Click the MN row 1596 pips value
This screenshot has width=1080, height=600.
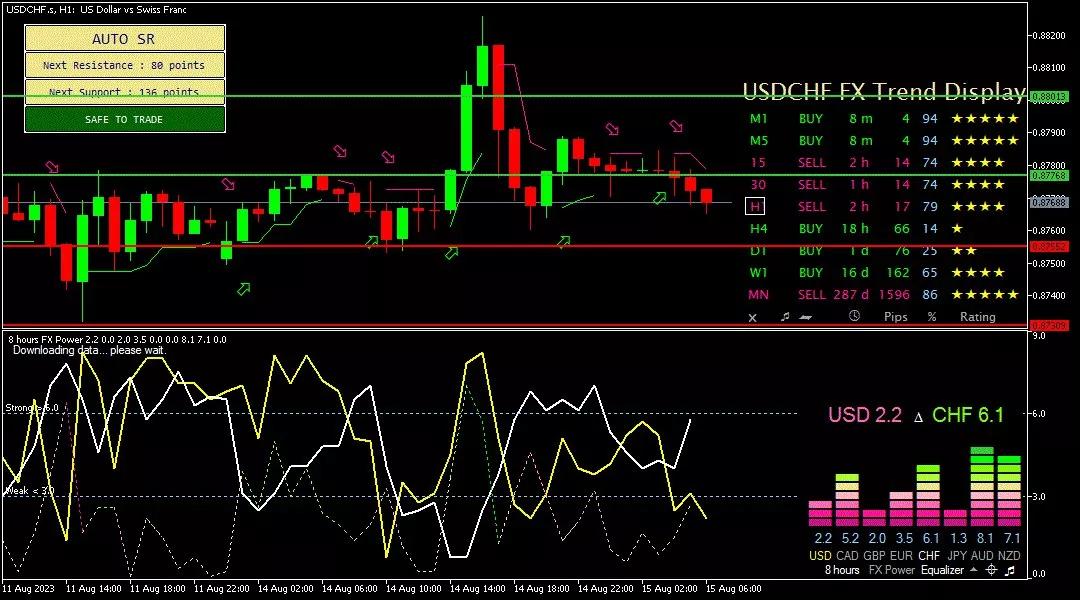pyautogui.click(x=894, y=295)
